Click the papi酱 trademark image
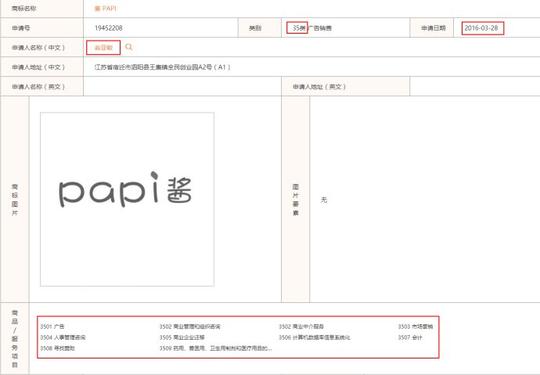This screenshot has height=375, width=540. point(127,199)
